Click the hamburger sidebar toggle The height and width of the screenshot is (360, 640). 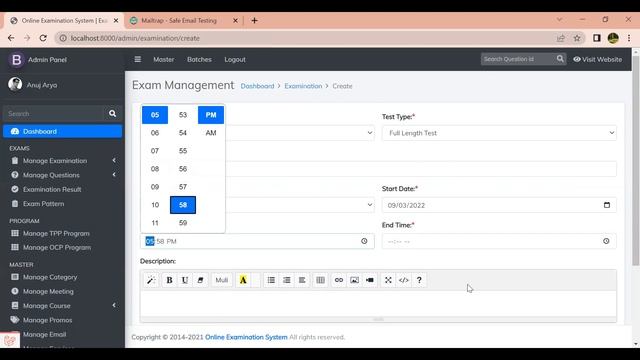tap(138, 59)
